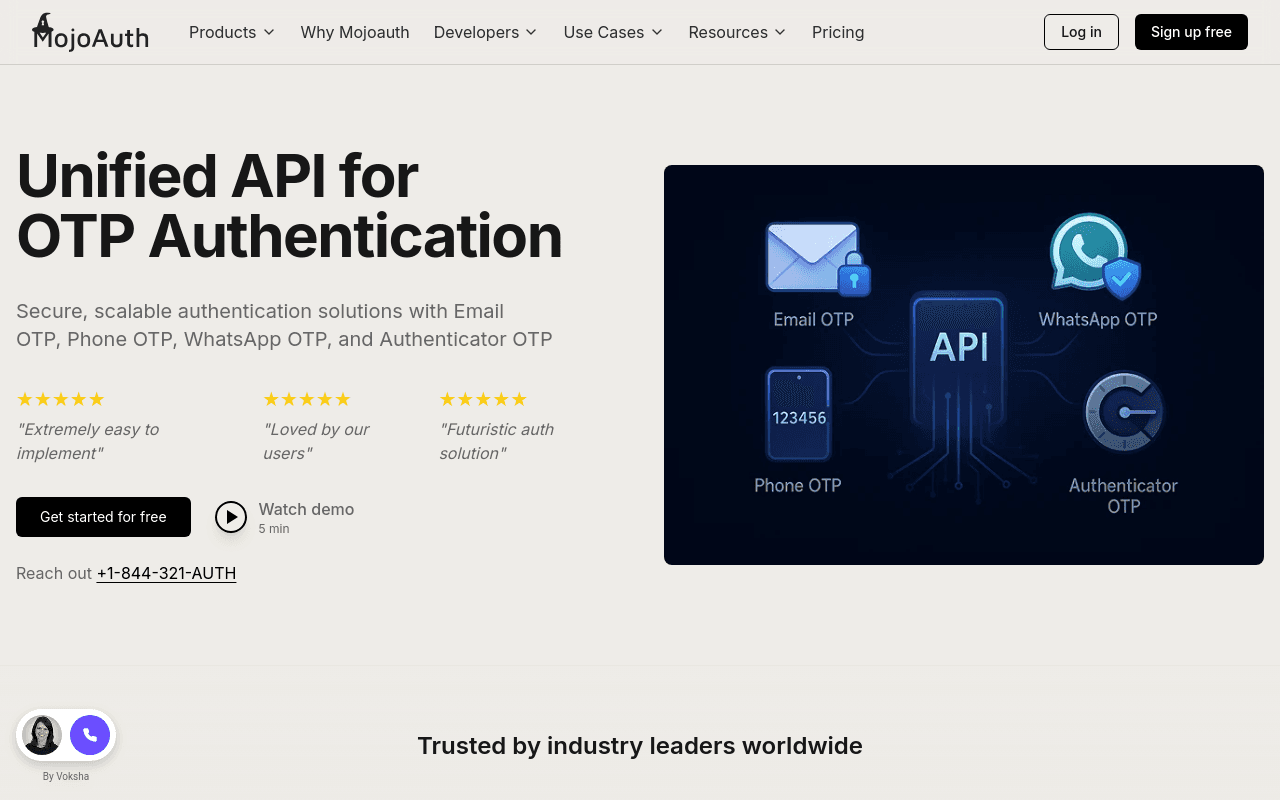
Task: Click the "Extremely easy to implement" quote
Action: [x=88, y=441]
